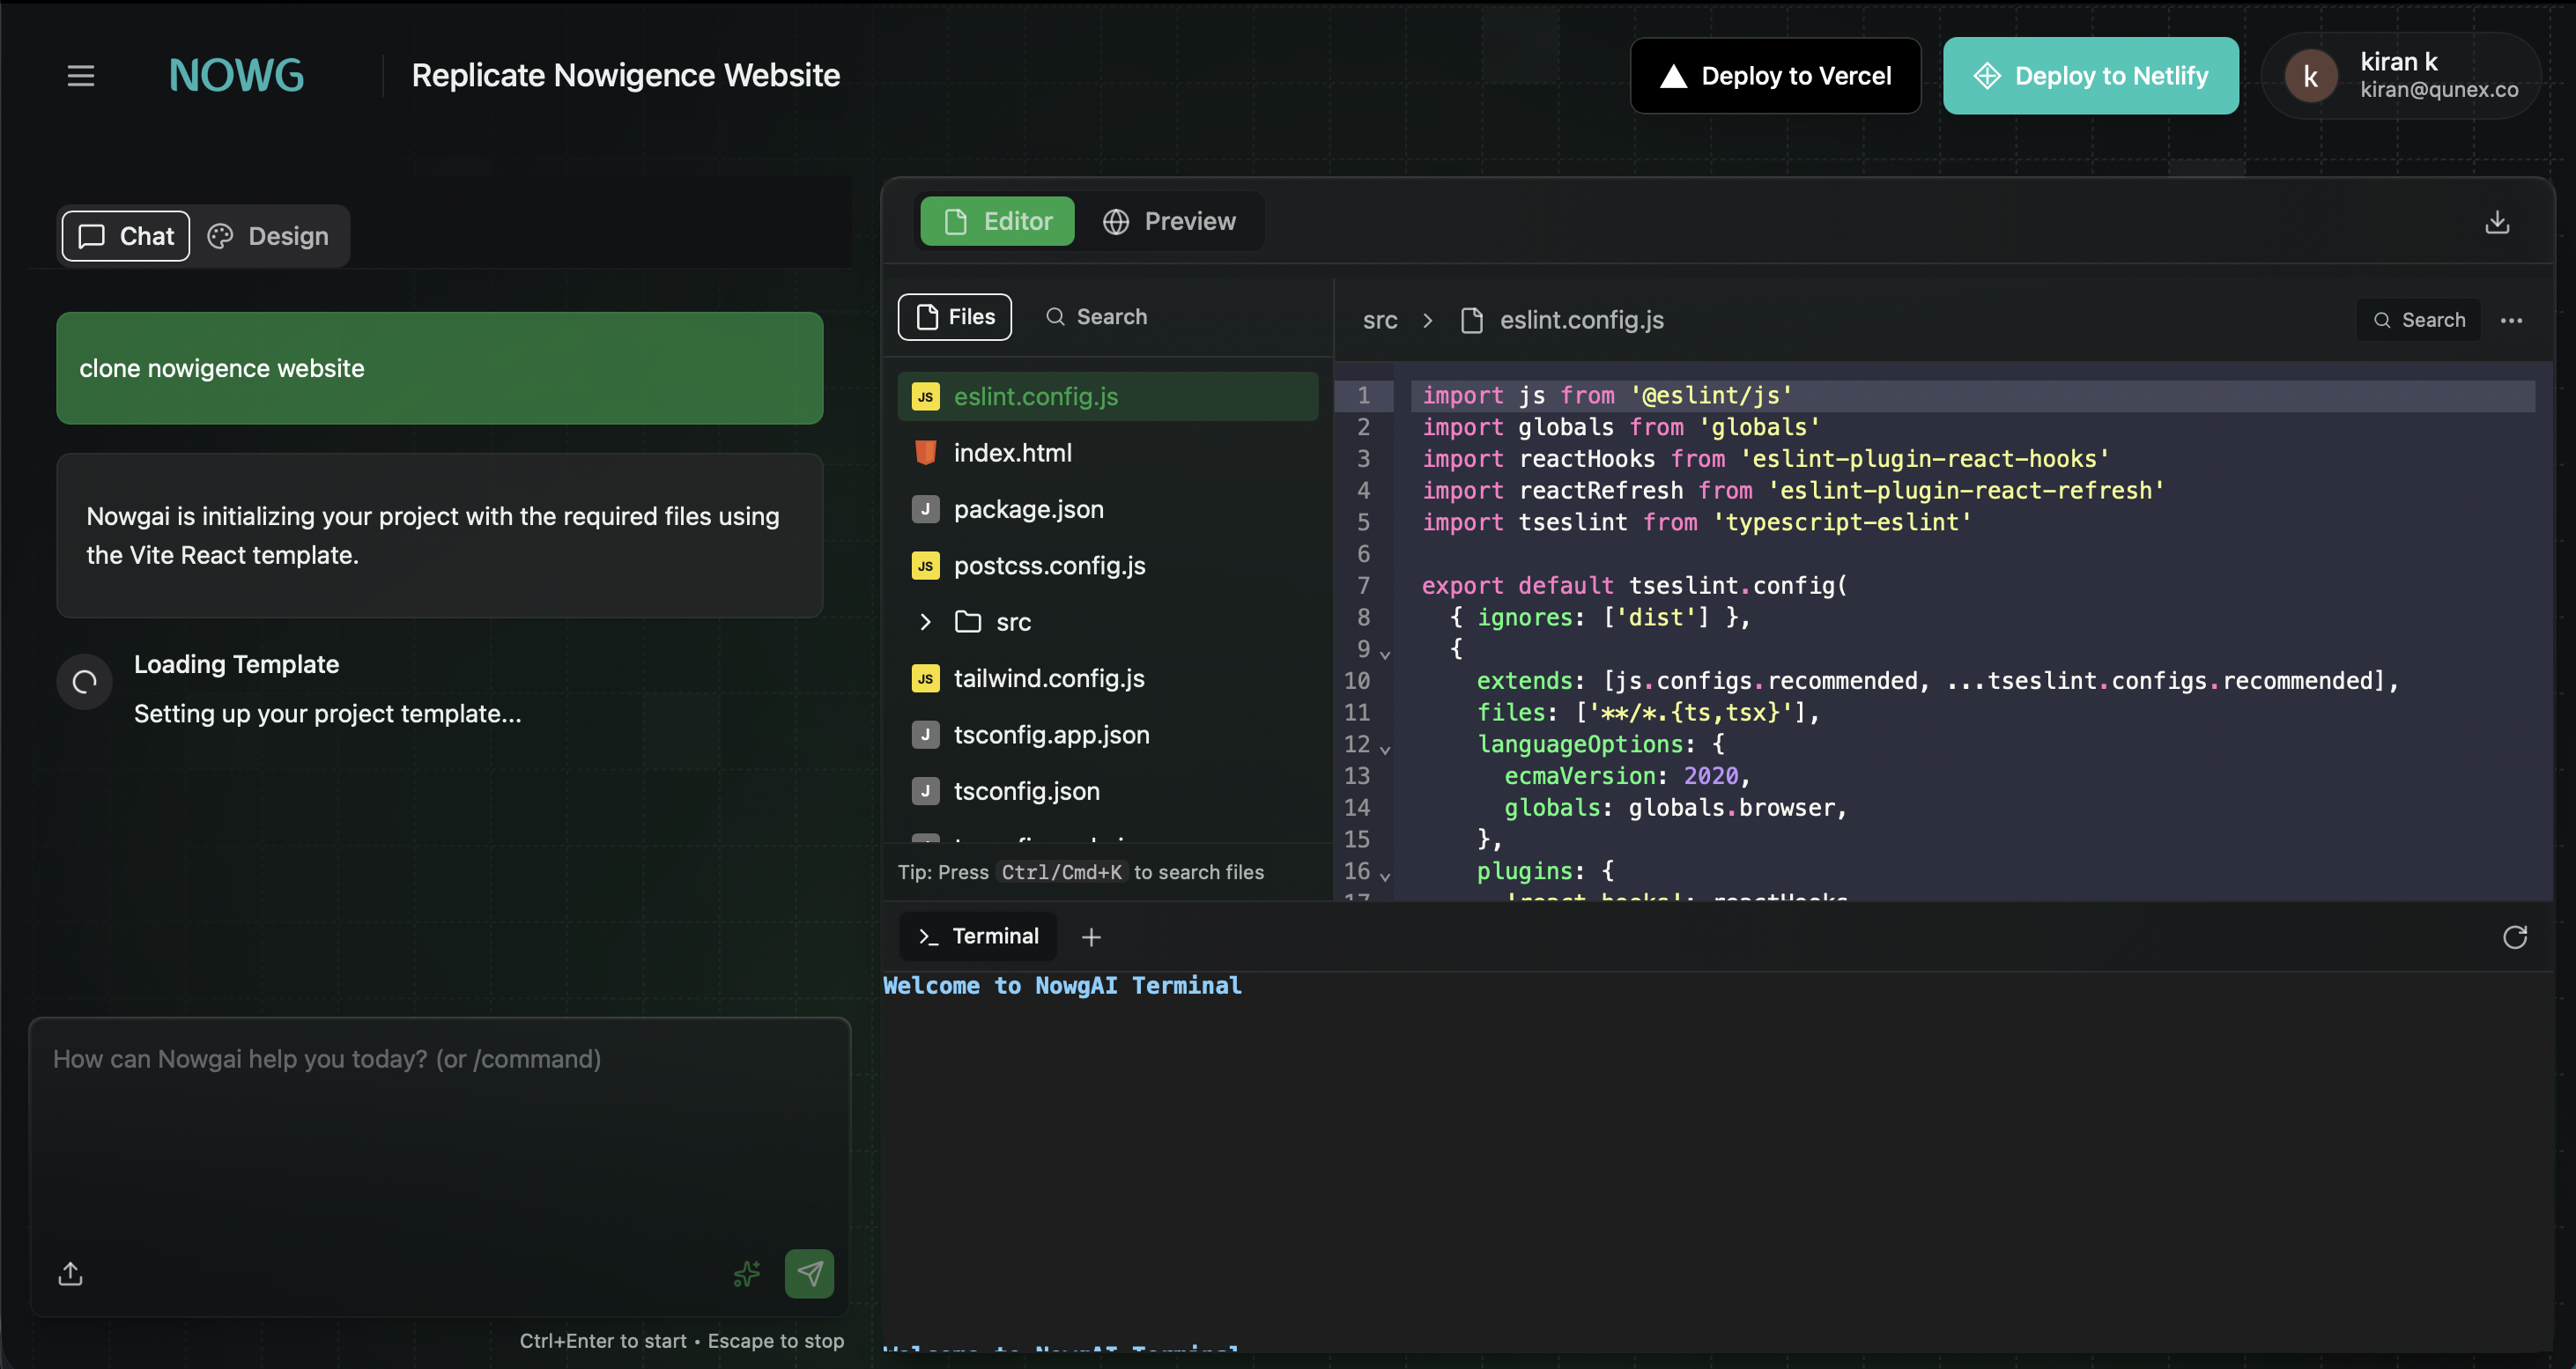Collapse the code fold at line 9
2576x1369 pixels.
point(1385,652)
